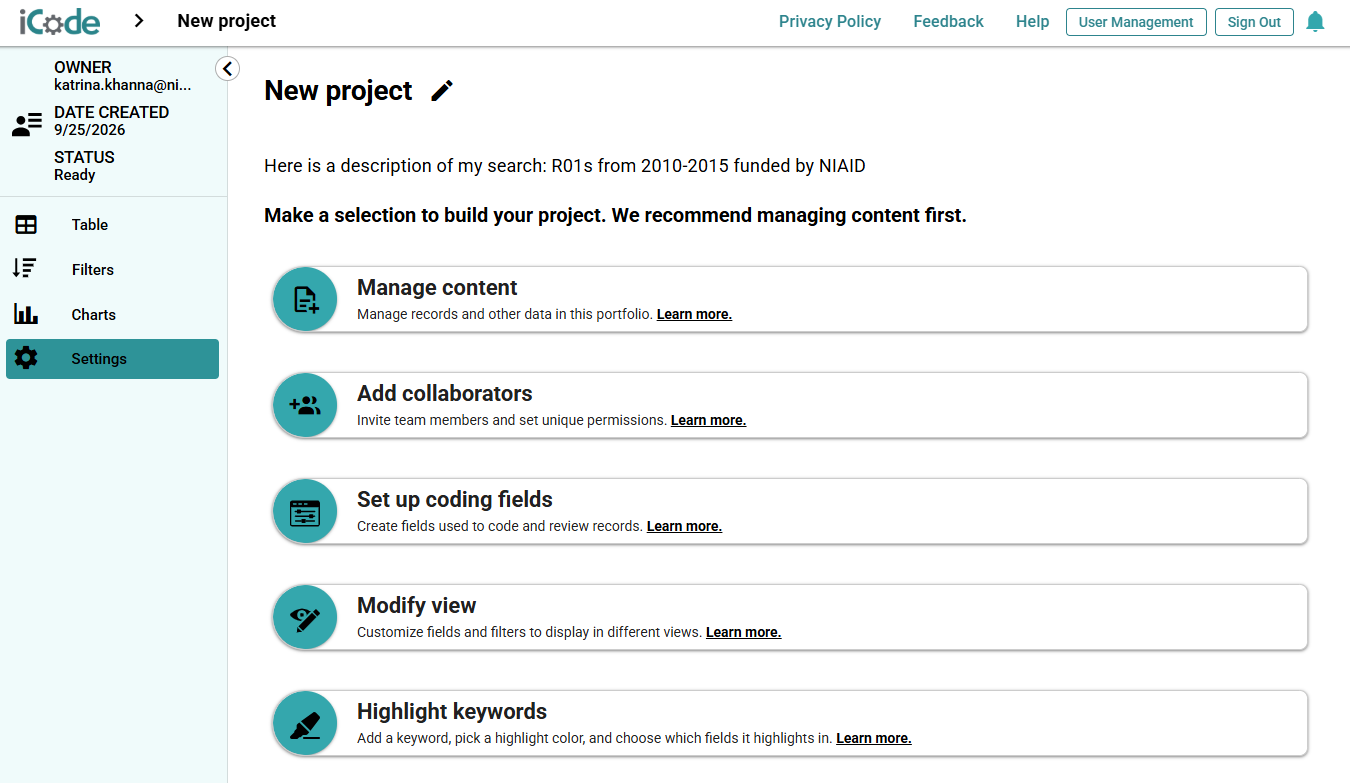
Task: Open Learn more for Manage content
Action: 694,314
